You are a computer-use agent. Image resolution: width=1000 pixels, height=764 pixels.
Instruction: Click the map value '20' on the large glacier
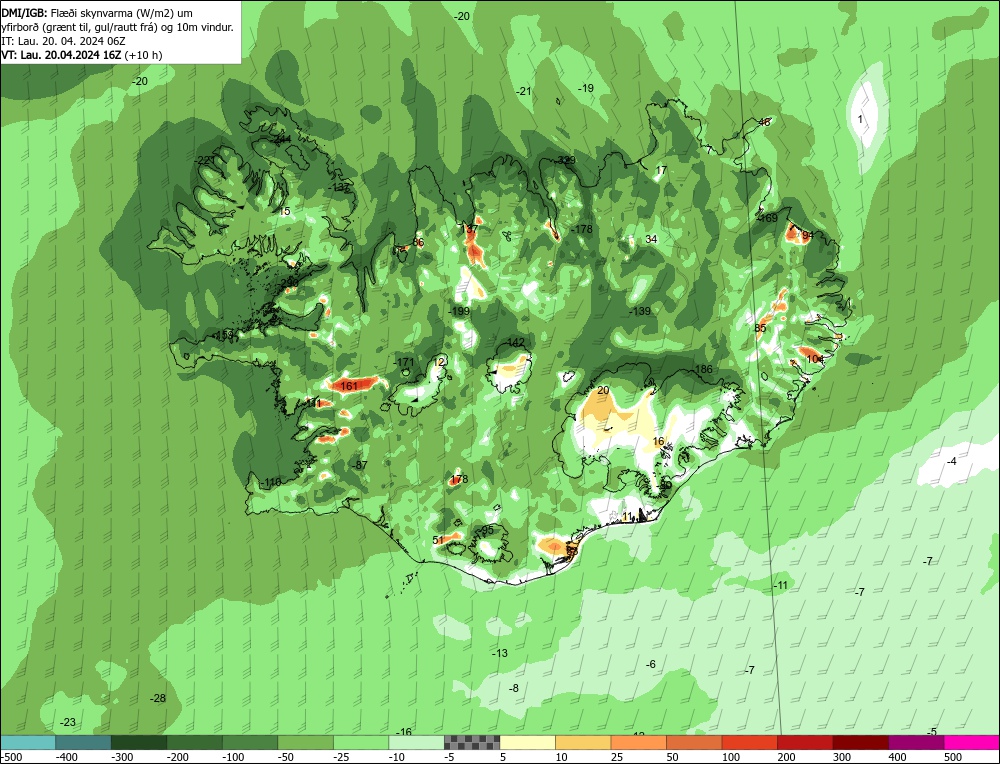coord(603,390)
